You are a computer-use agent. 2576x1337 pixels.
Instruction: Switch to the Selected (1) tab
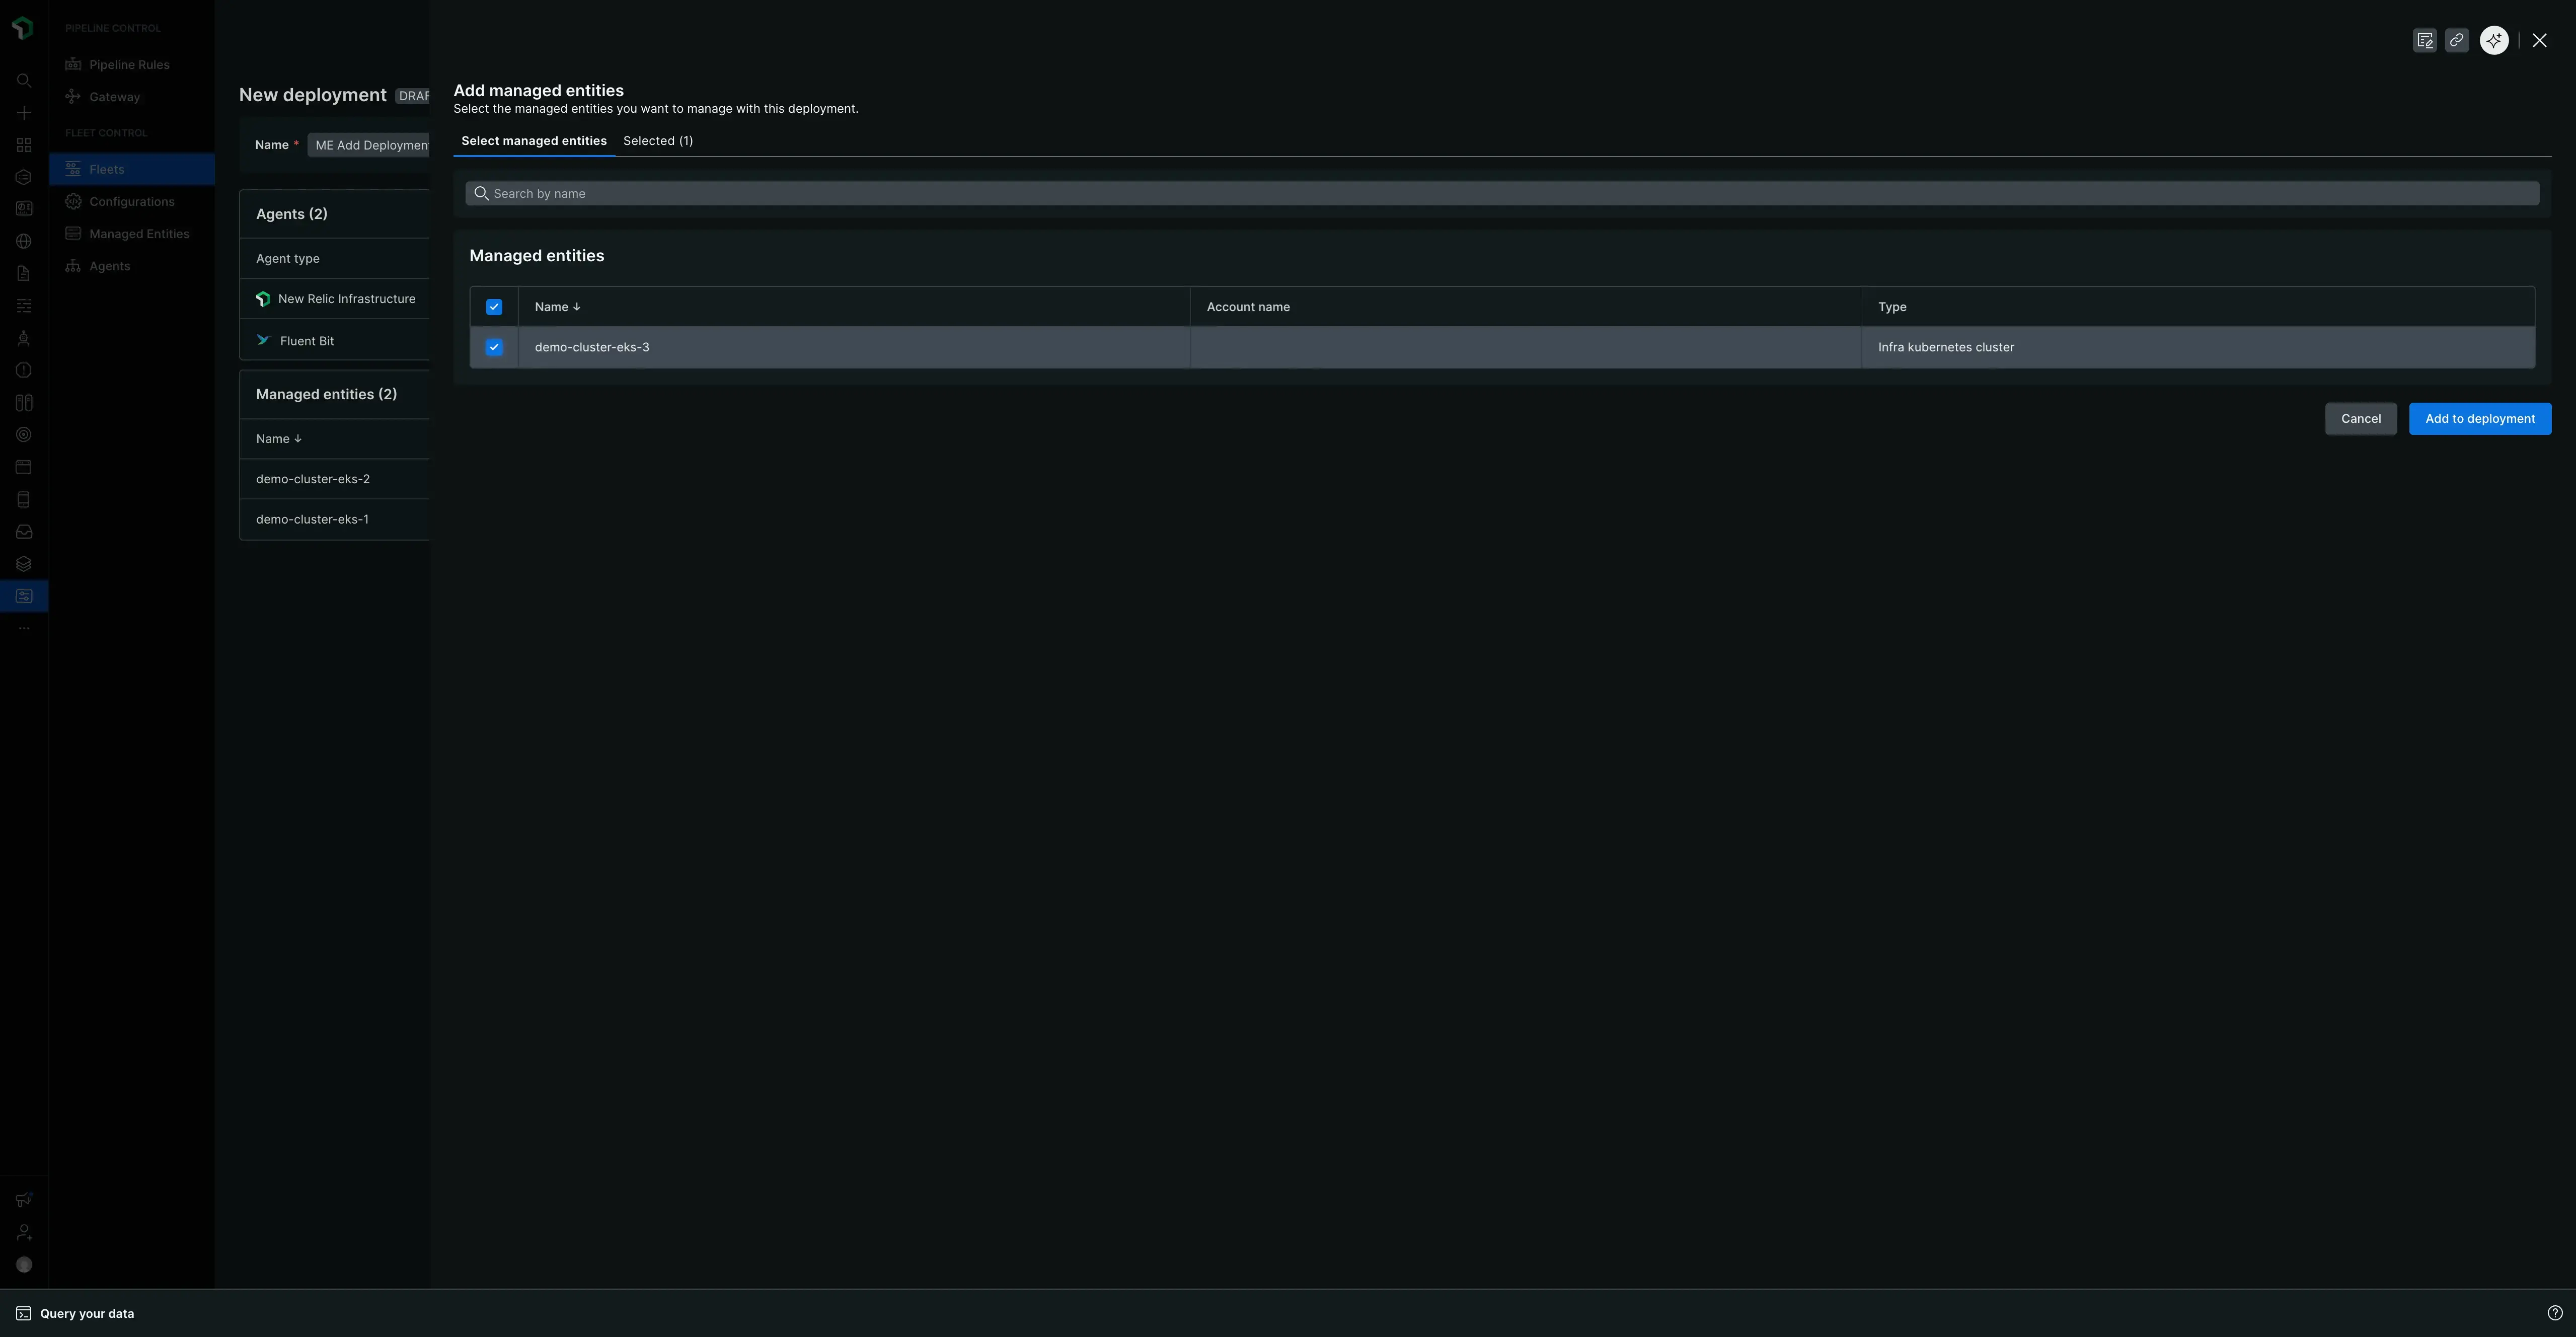pyautogui.click(x=658, y=141)
